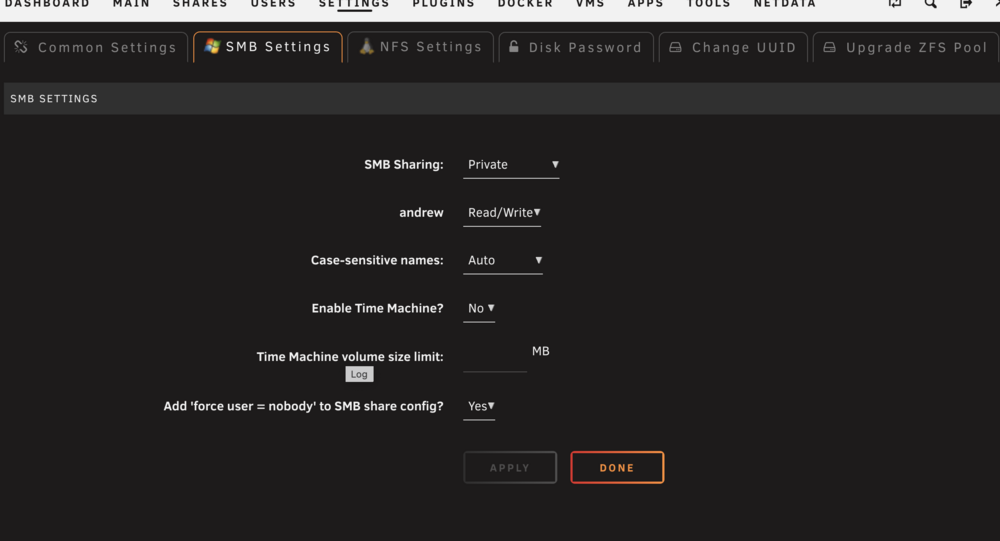The height and width of the screenshot is (541, 1000).
Task: Click the 'Add force user = nobody' label
Action: (304, 406)
